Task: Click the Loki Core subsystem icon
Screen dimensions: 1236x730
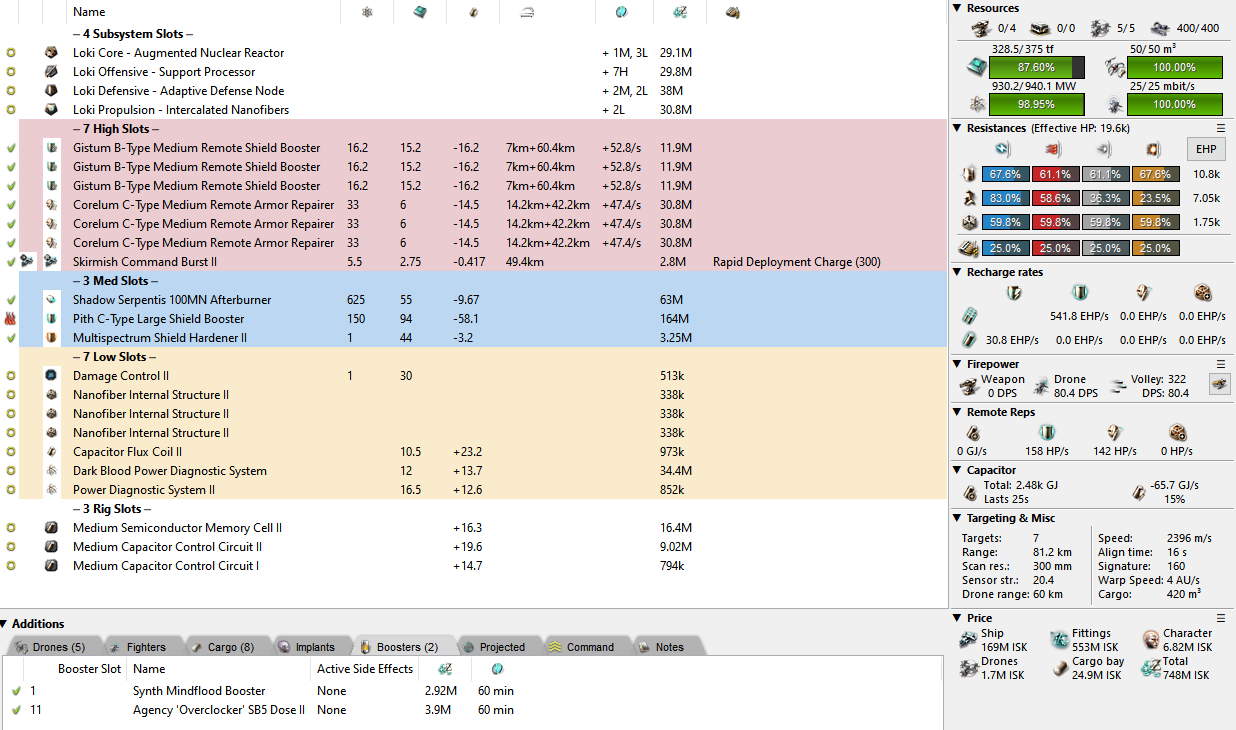Action: point(51,53)
